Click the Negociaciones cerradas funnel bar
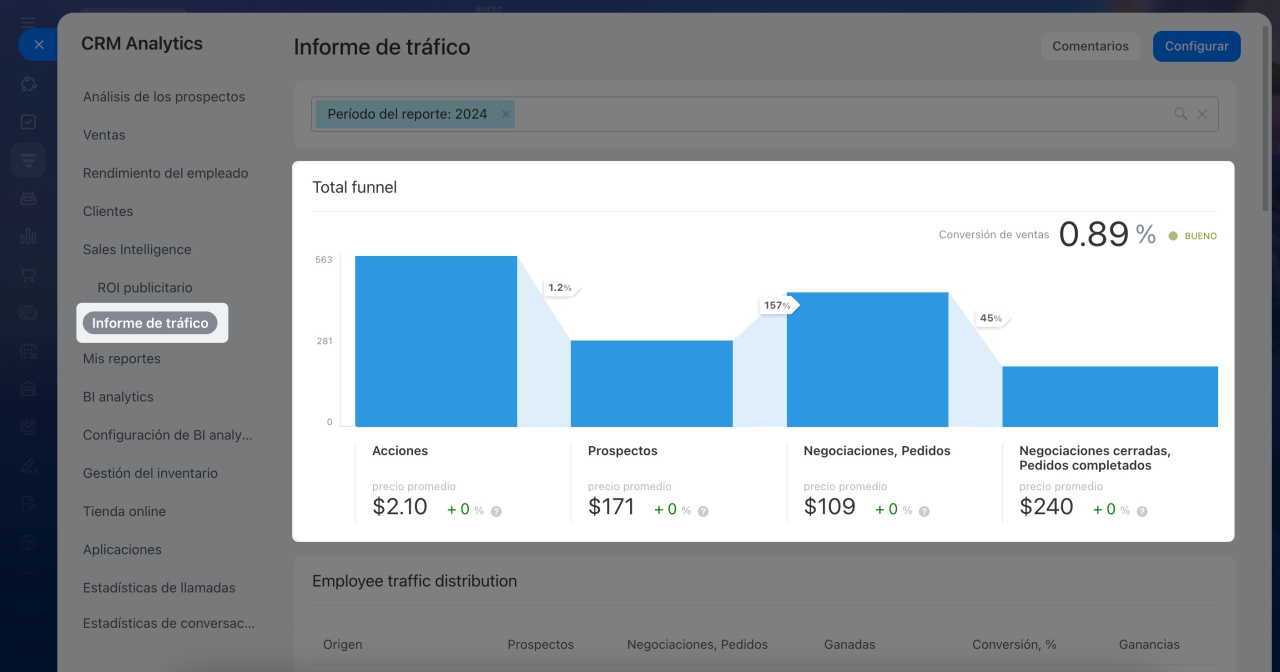This screenshot has width=1280, height=672. click(1110, 397)
